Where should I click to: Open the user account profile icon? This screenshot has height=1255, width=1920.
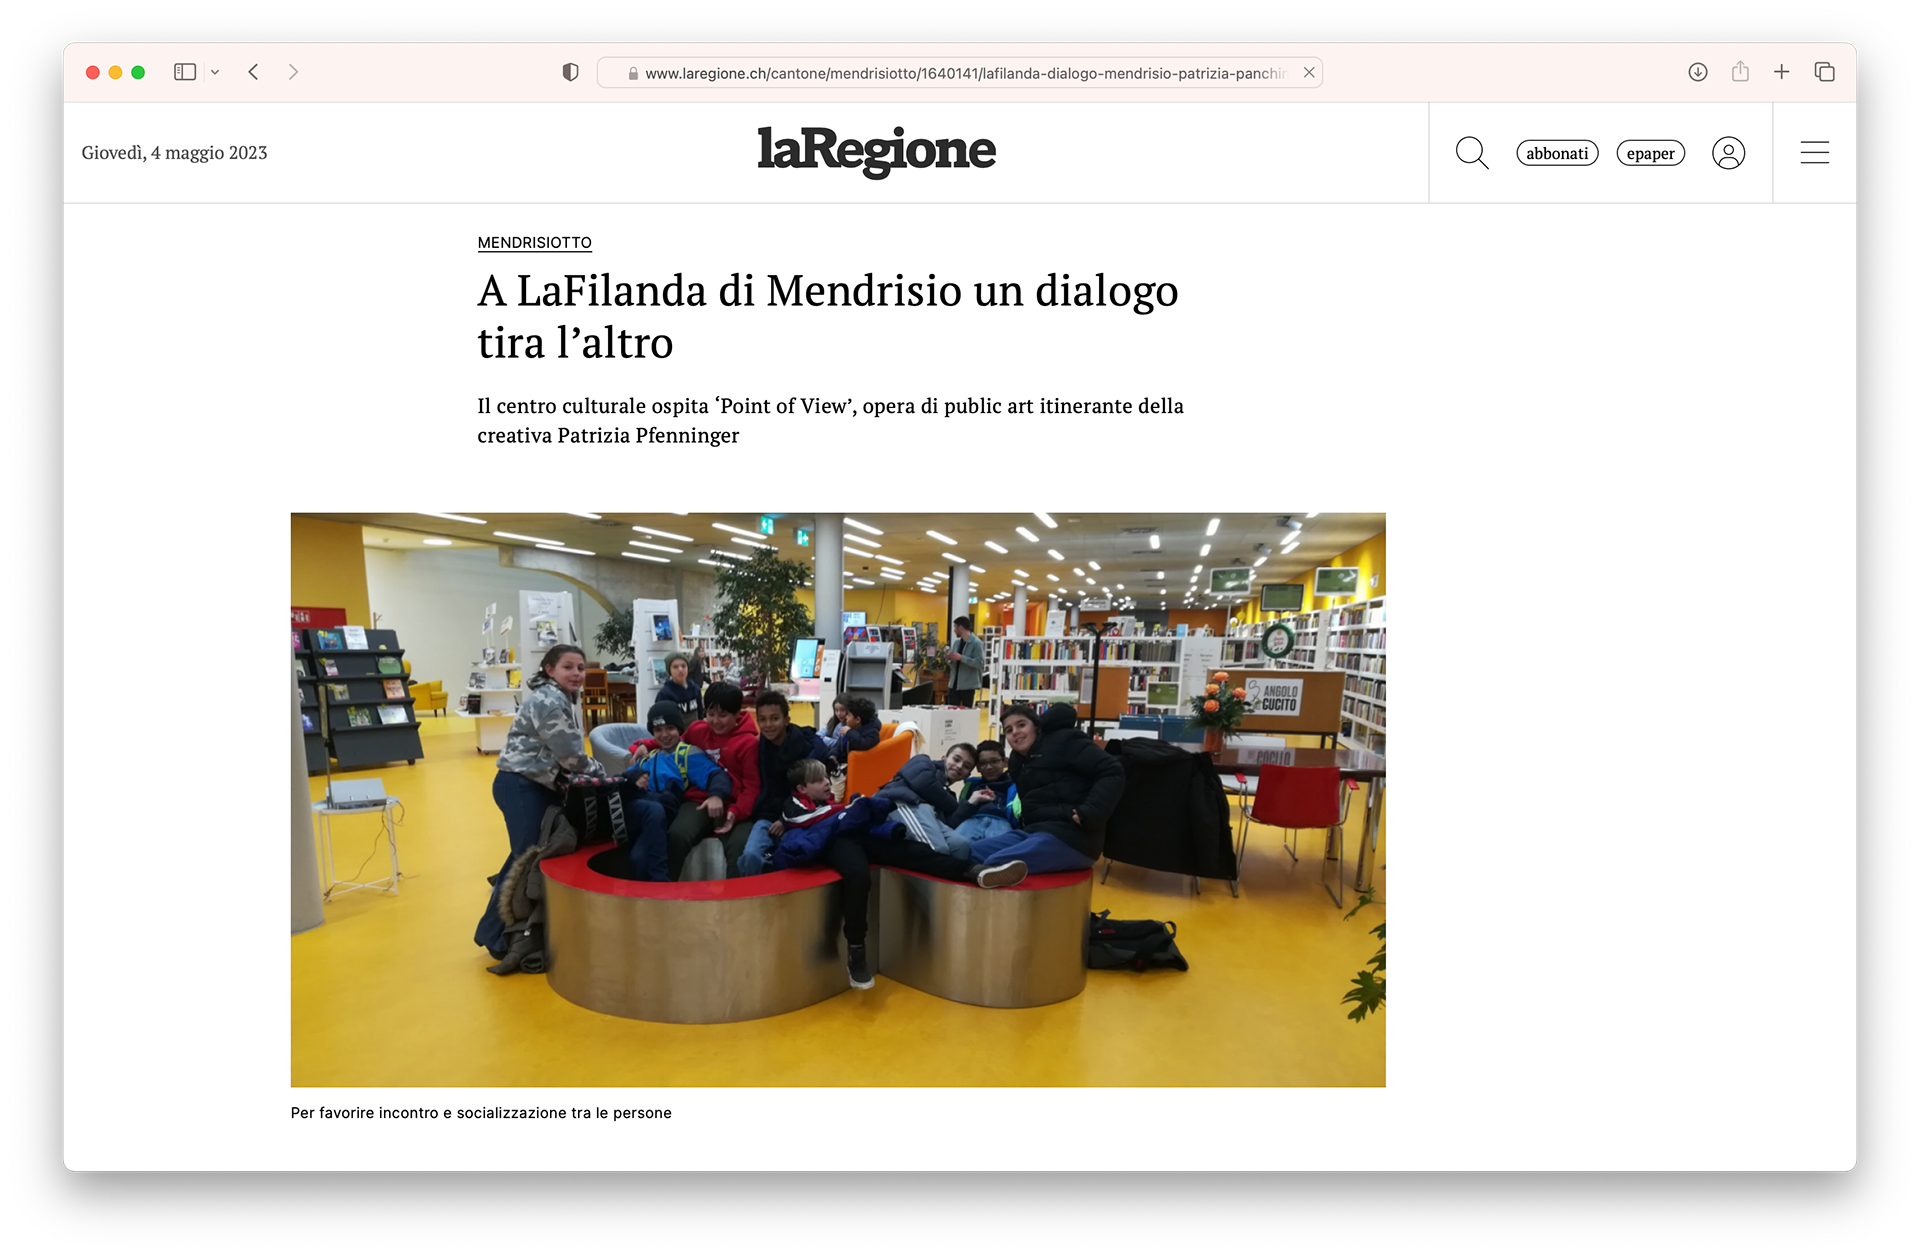coord(1728,153)
